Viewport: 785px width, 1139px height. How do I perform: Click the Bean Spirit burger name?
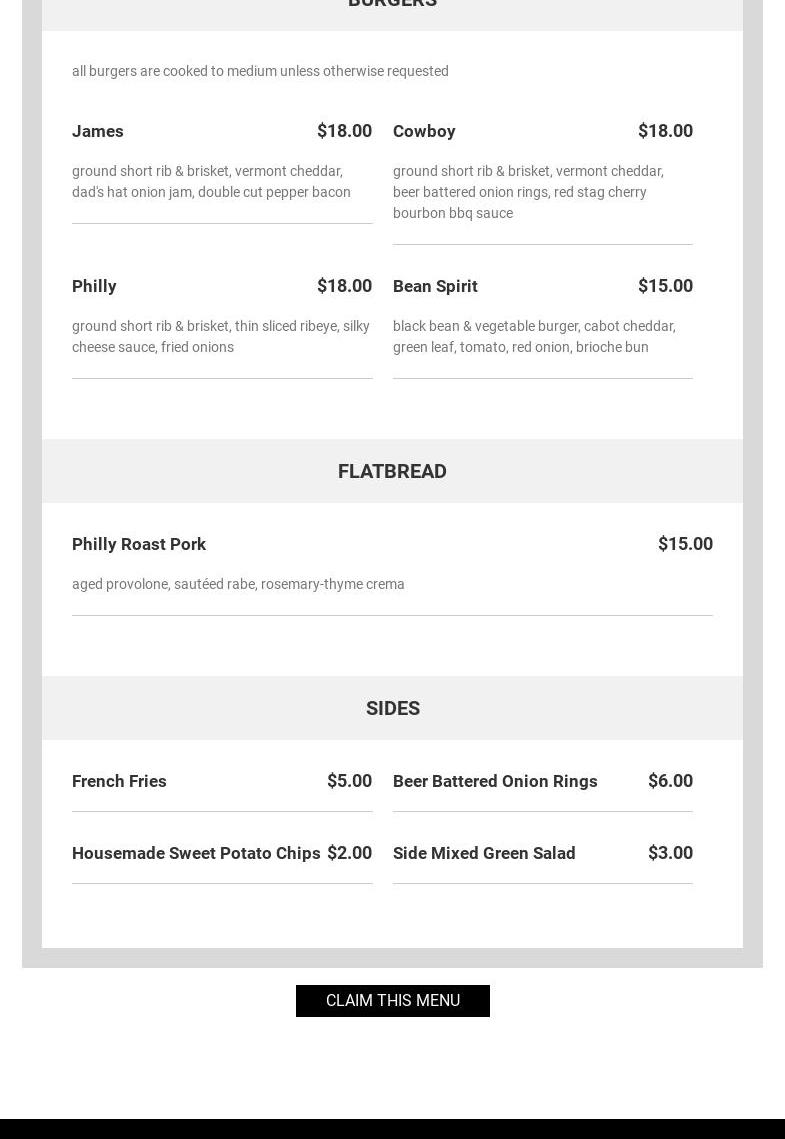[x=435, y=286]
